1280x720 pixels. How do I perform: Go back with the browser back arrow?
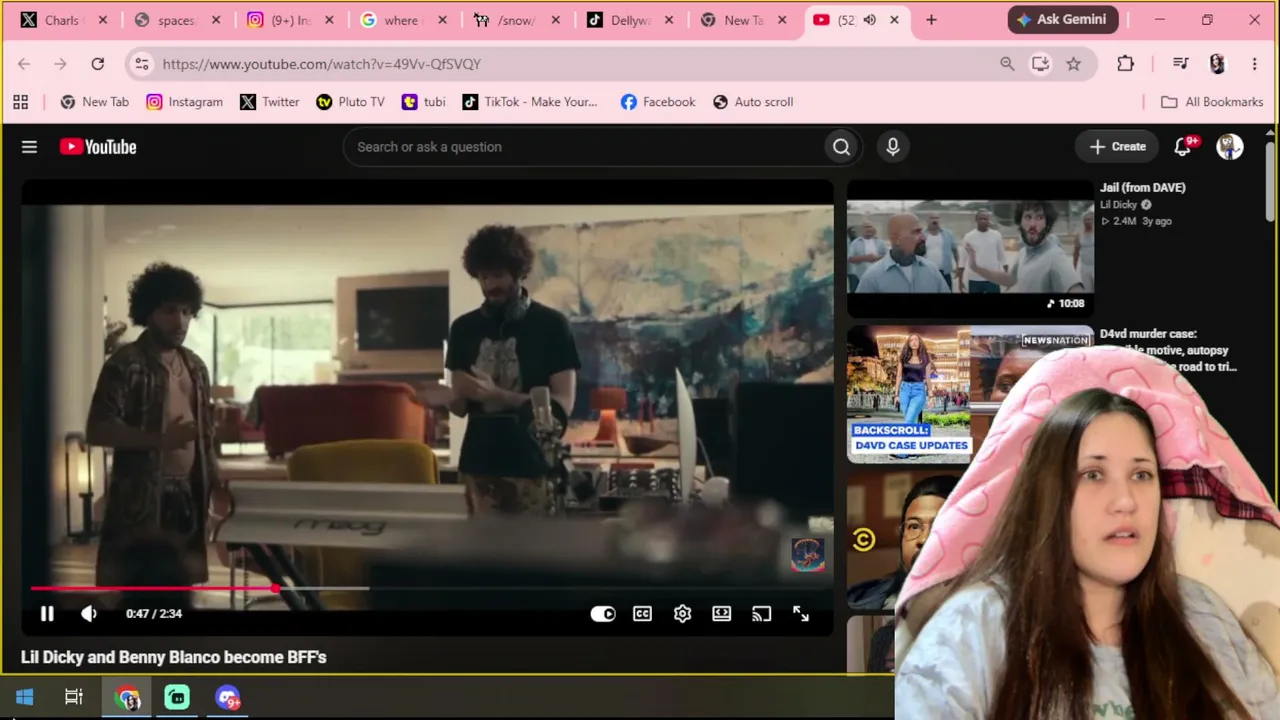(x=24, y=64)
